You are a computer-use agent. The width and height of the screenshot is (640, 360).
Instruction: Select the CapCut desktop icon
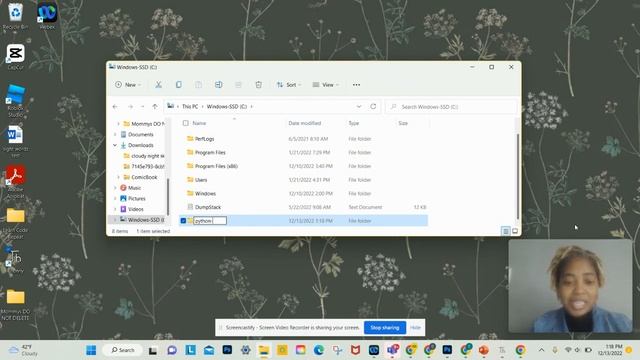[16, 57]
